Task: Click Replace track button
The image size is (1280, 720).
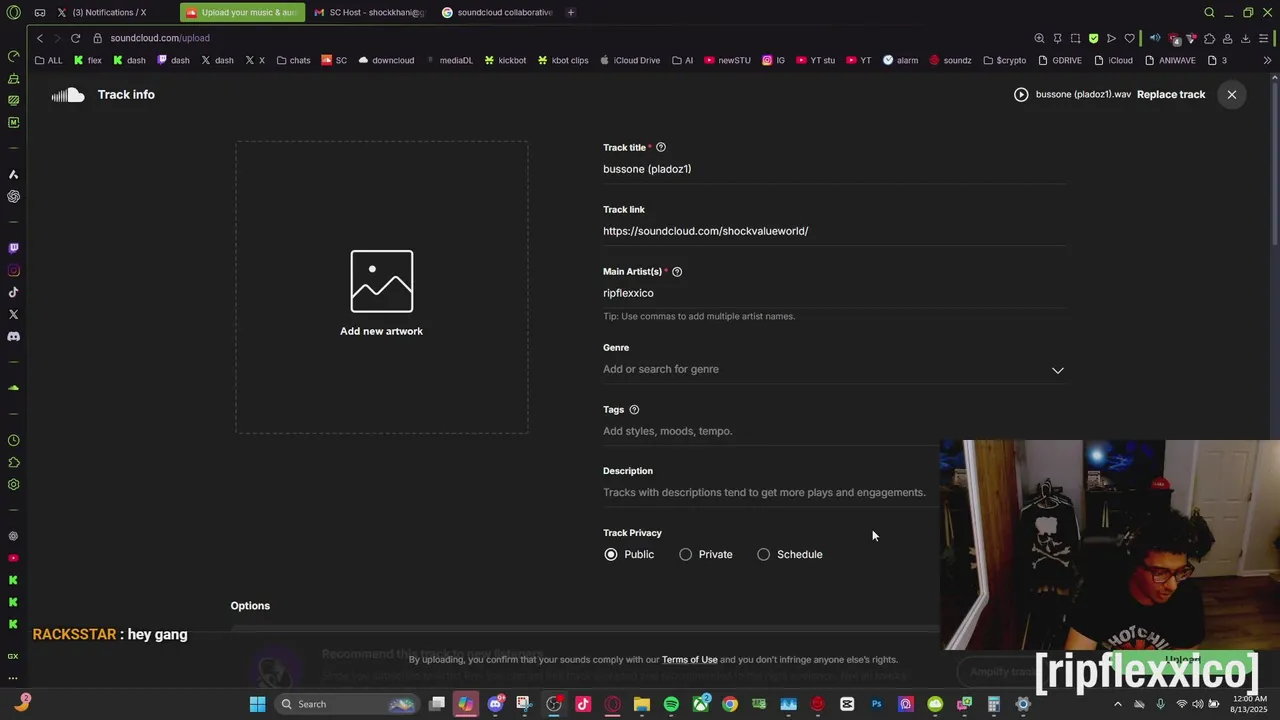Action: click(x=1171, y=94)
